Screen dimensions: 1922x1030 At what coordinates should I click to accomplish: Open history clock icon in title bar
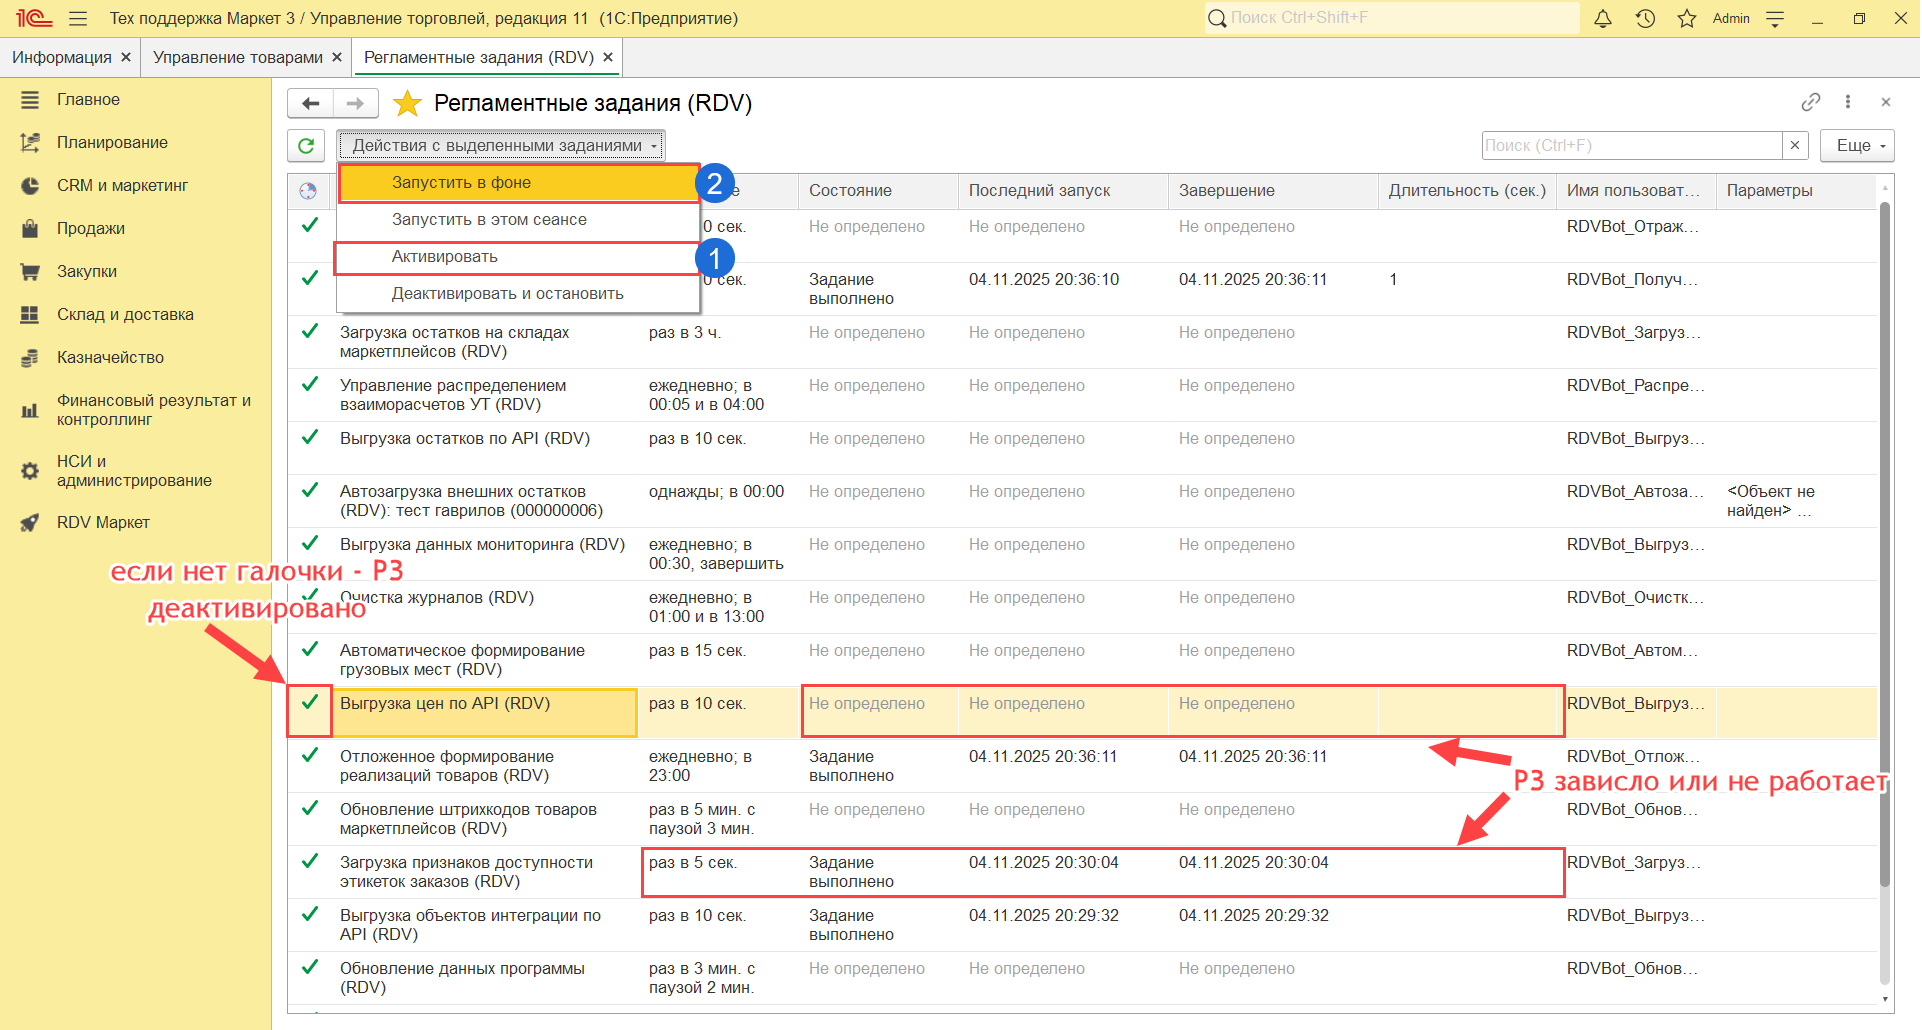[x=1645, y=18]
